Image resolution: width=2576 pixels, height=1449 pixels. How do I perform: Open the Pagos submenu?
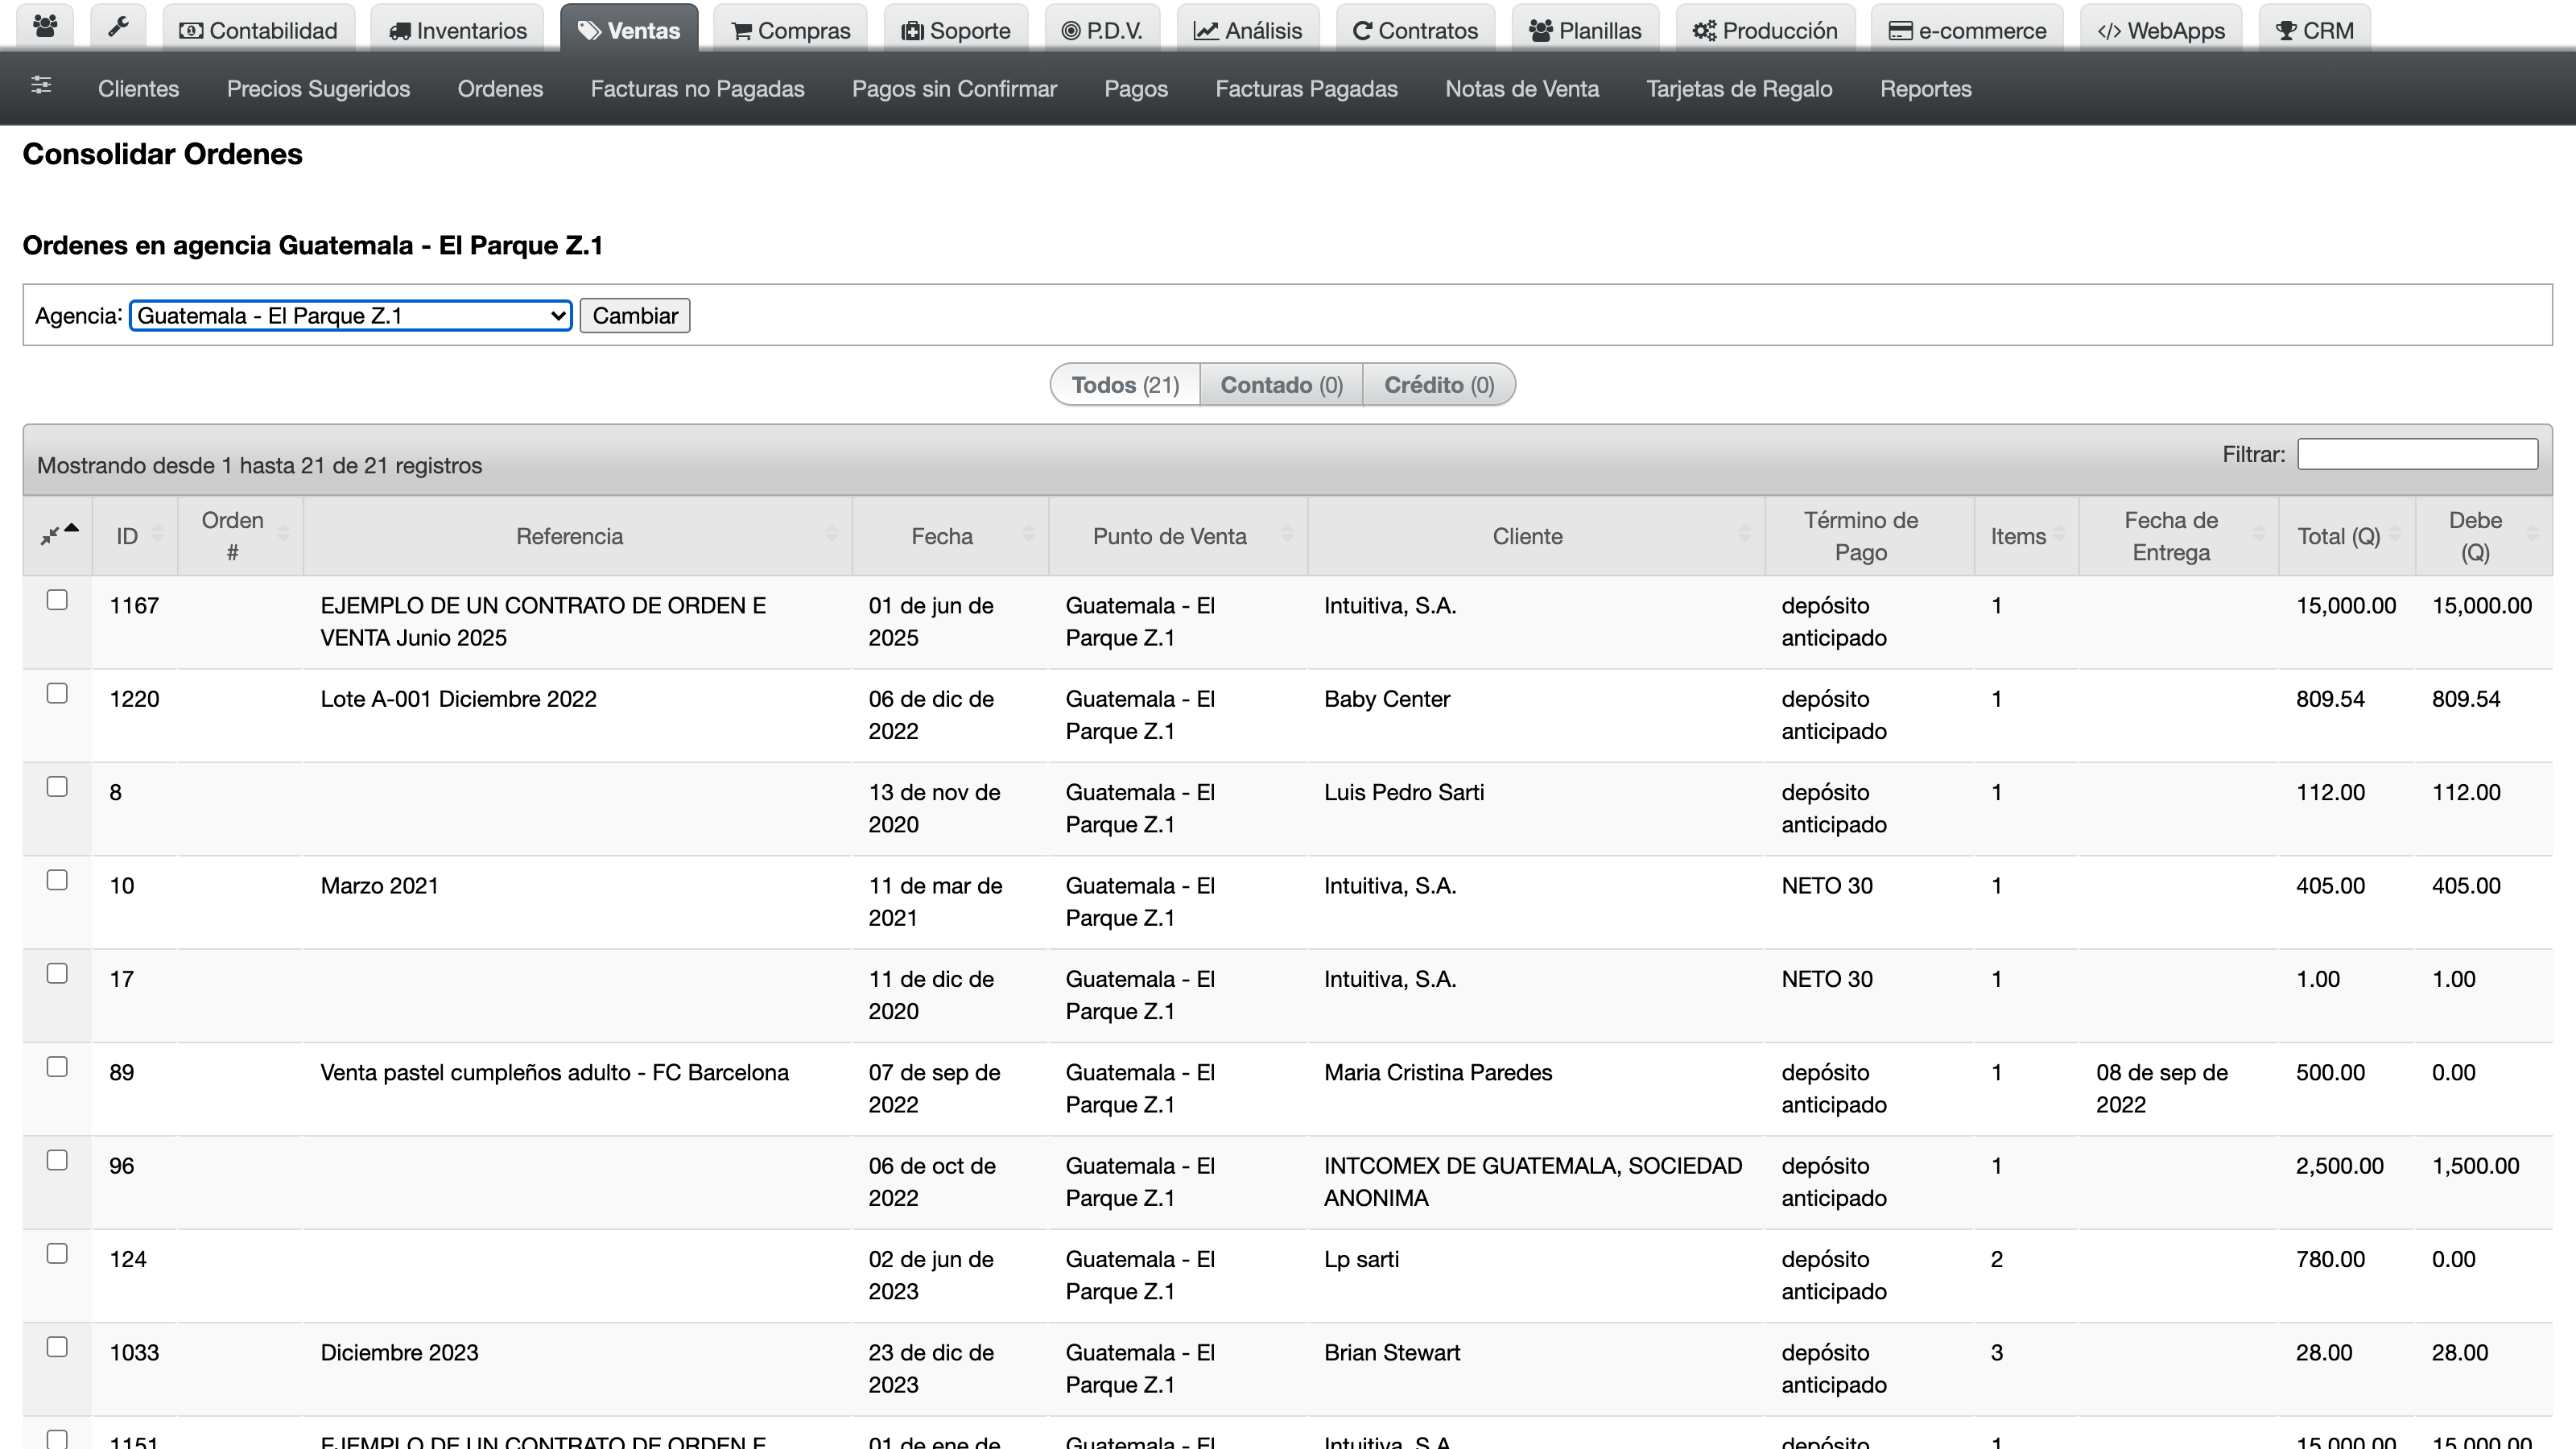tap(1136, 89)
